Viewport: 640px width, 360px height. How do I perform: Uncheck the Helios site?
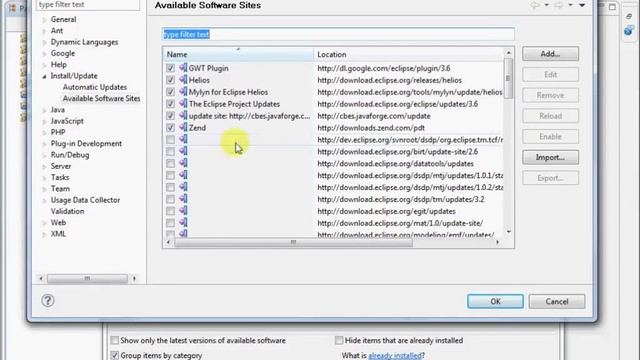pyautogui.click(x=170, y=80)
